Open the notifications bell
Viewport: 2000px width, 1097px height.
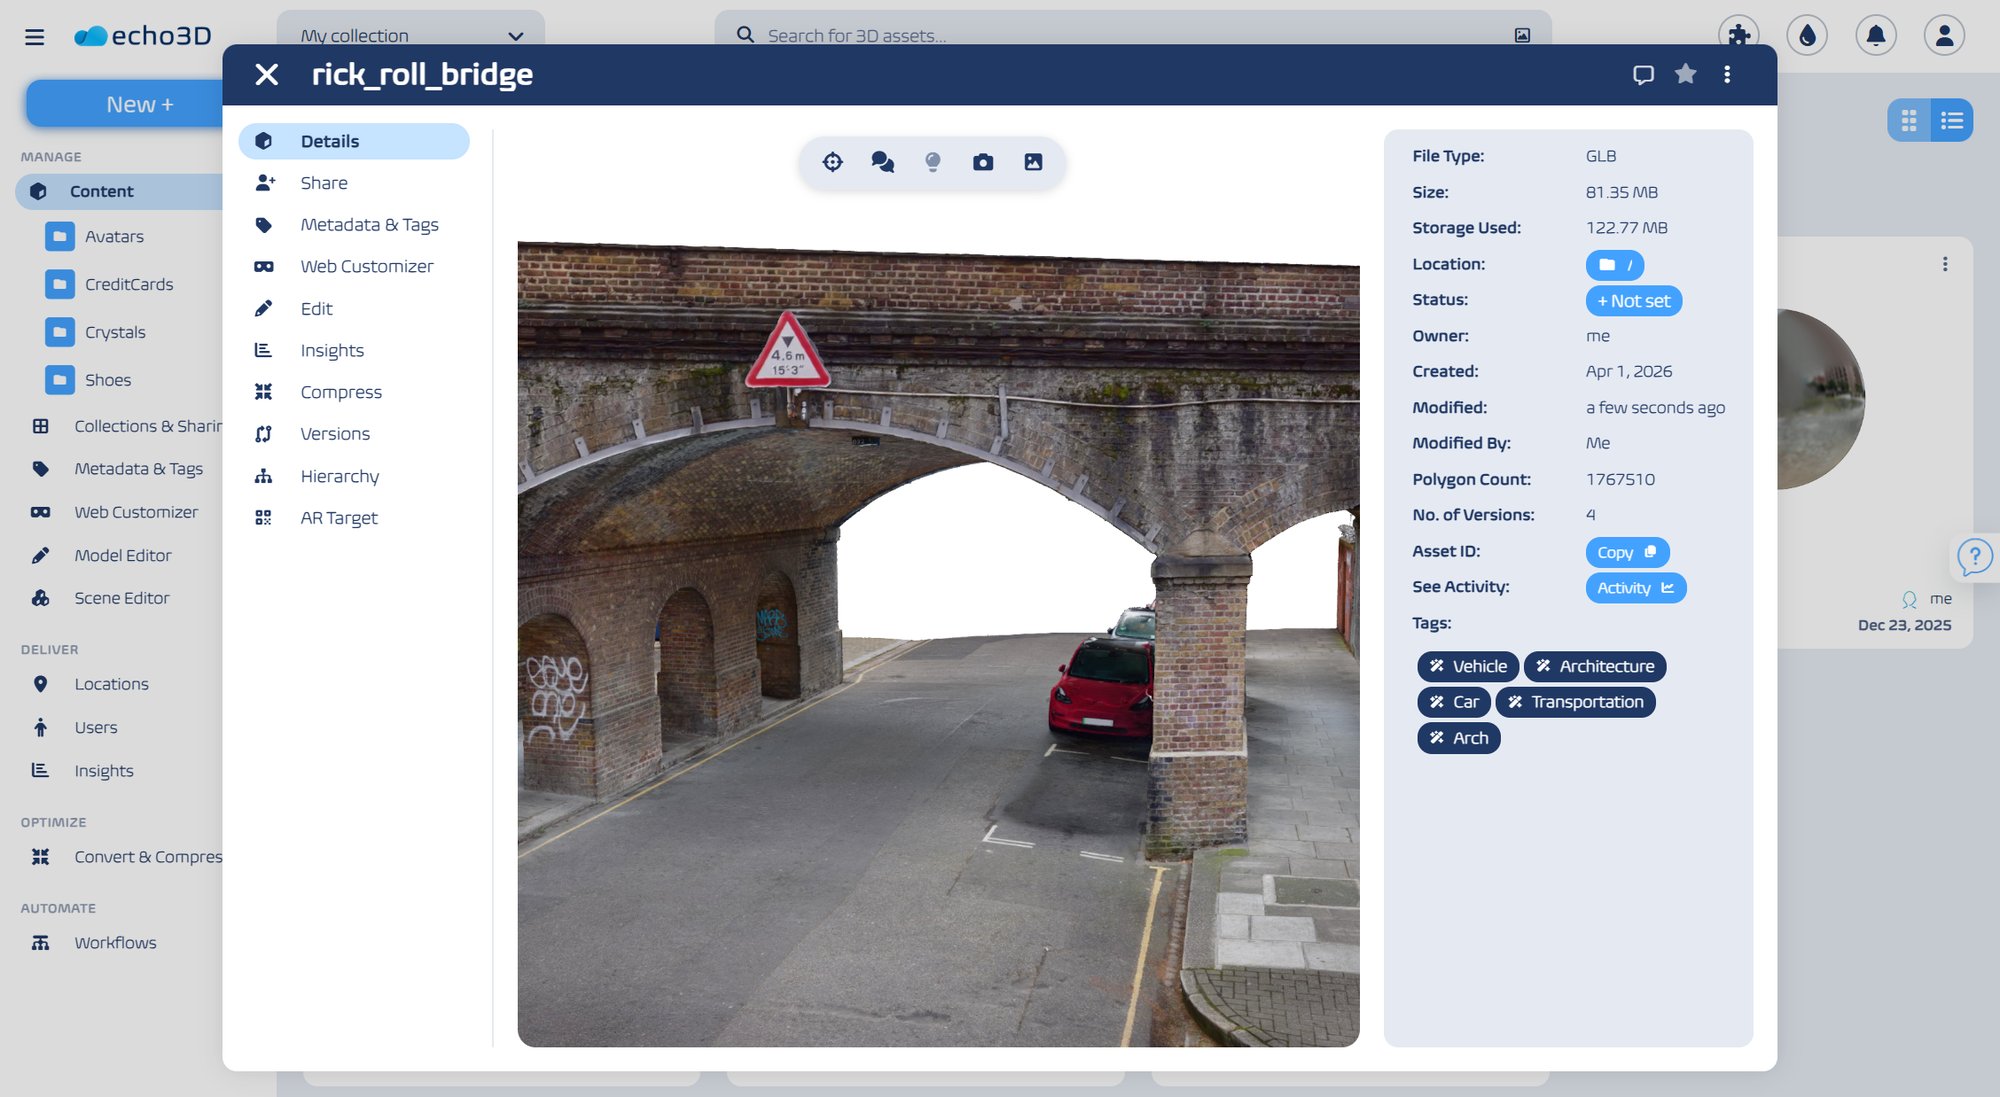(1876, 34)
